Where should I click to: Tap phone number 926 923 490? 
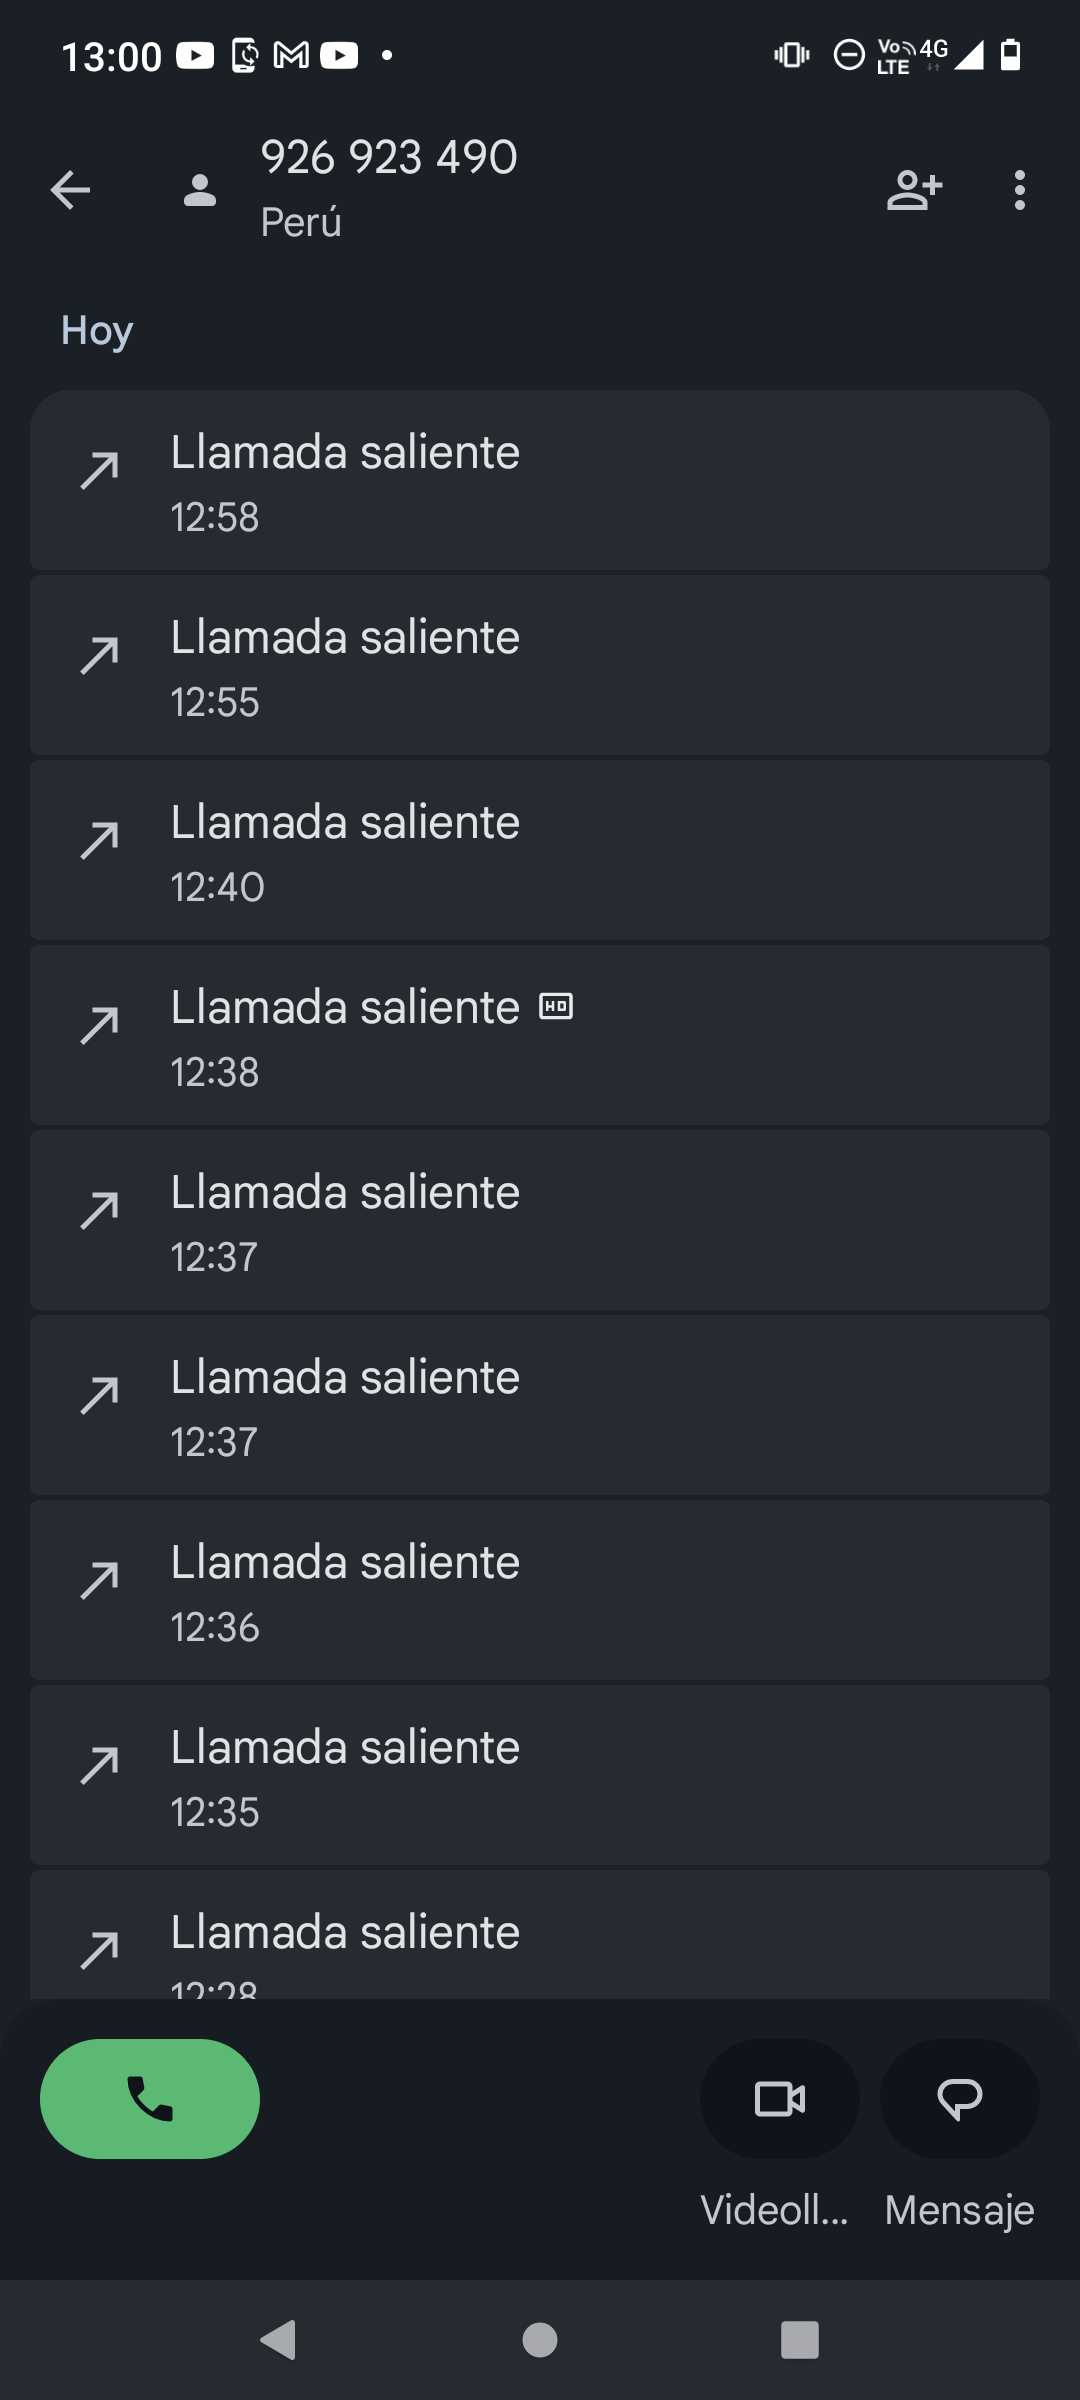tap(389, 158)
